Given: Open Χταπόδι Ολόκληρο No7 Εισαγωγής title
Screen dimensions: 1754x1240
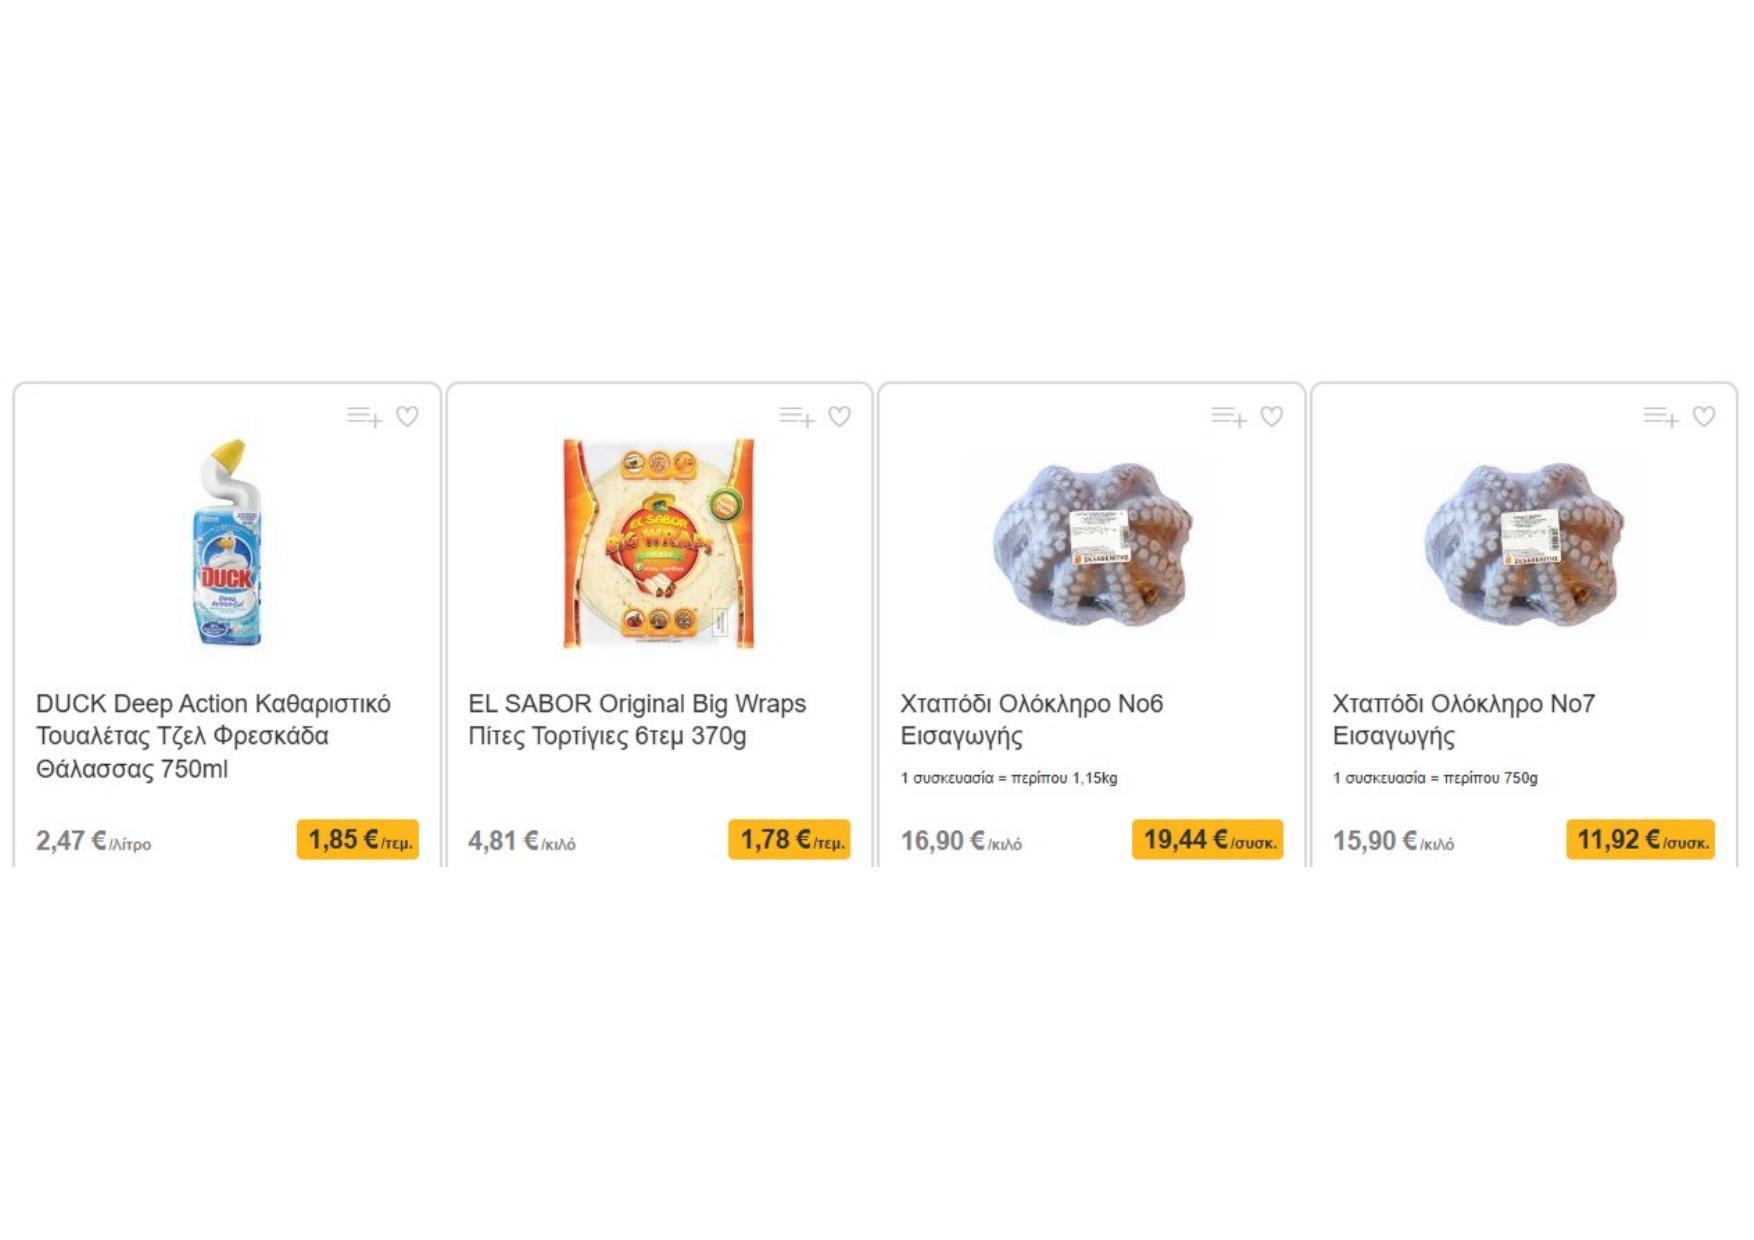Looking at the screenshot, I should coord(1464,720).
